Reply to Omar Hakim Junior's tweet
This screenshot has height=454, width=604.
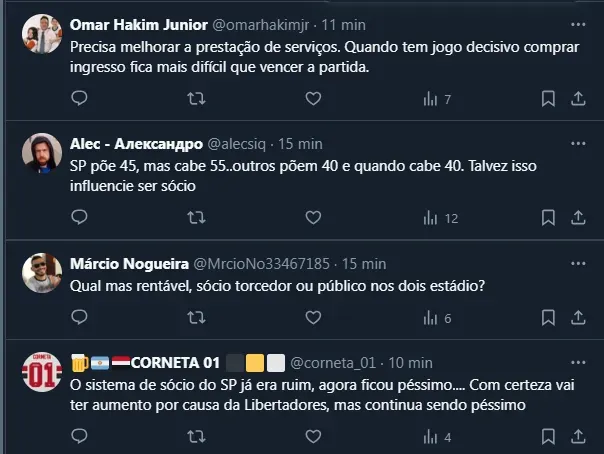point(80,99)
